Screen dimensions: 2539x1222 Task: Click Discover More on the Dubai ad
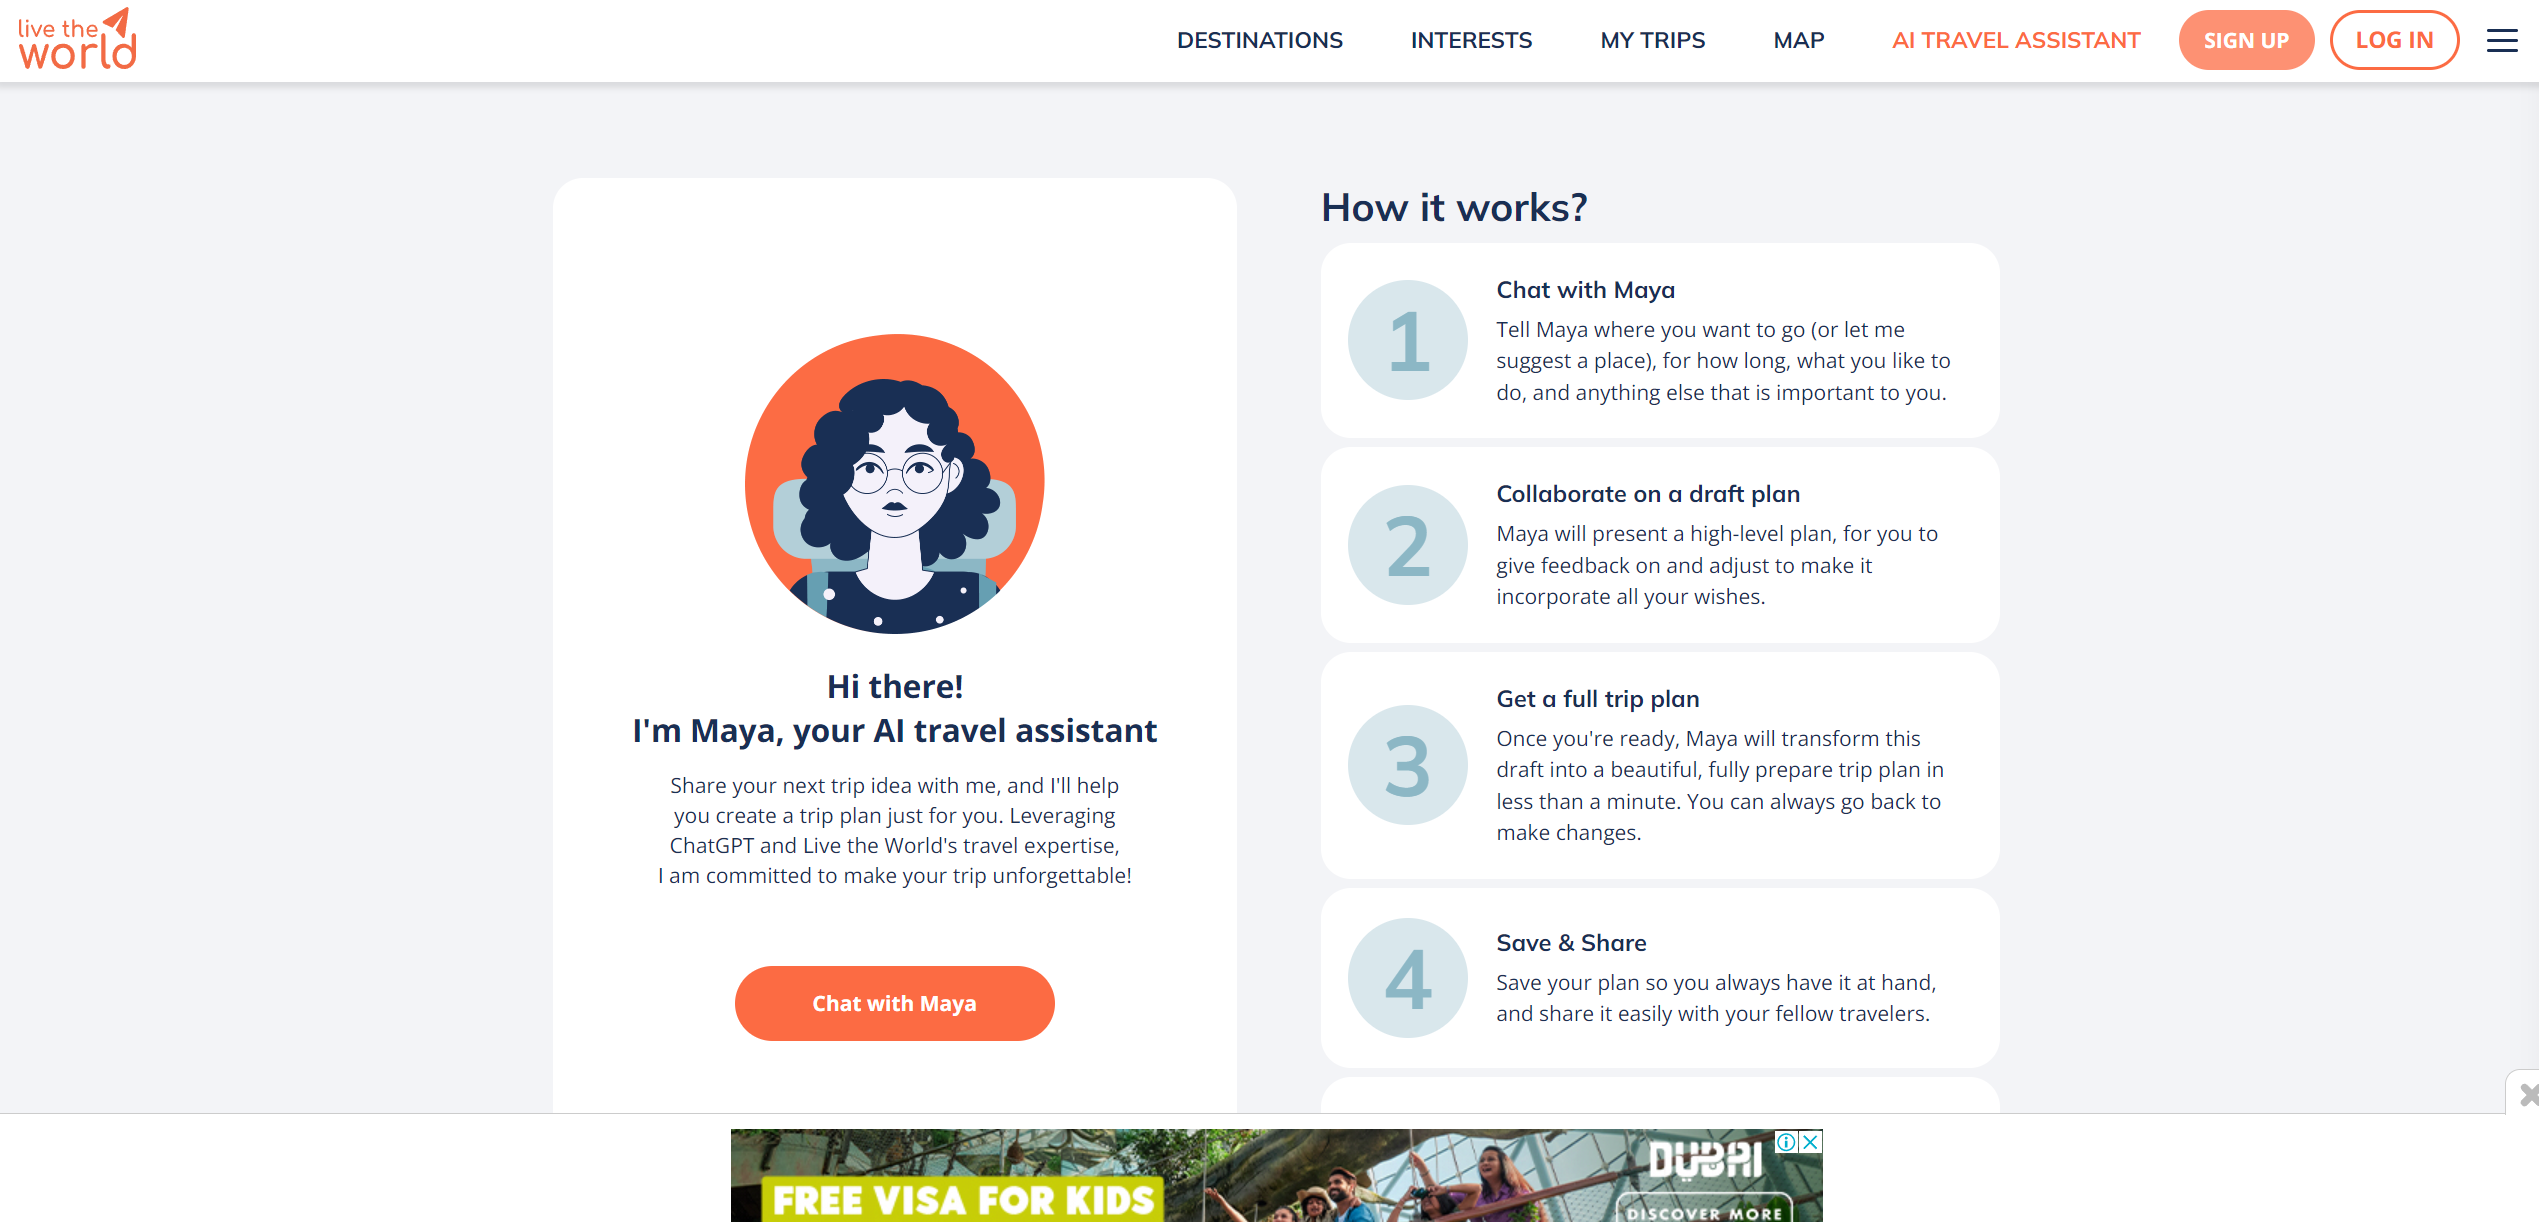(1704, 1211)
